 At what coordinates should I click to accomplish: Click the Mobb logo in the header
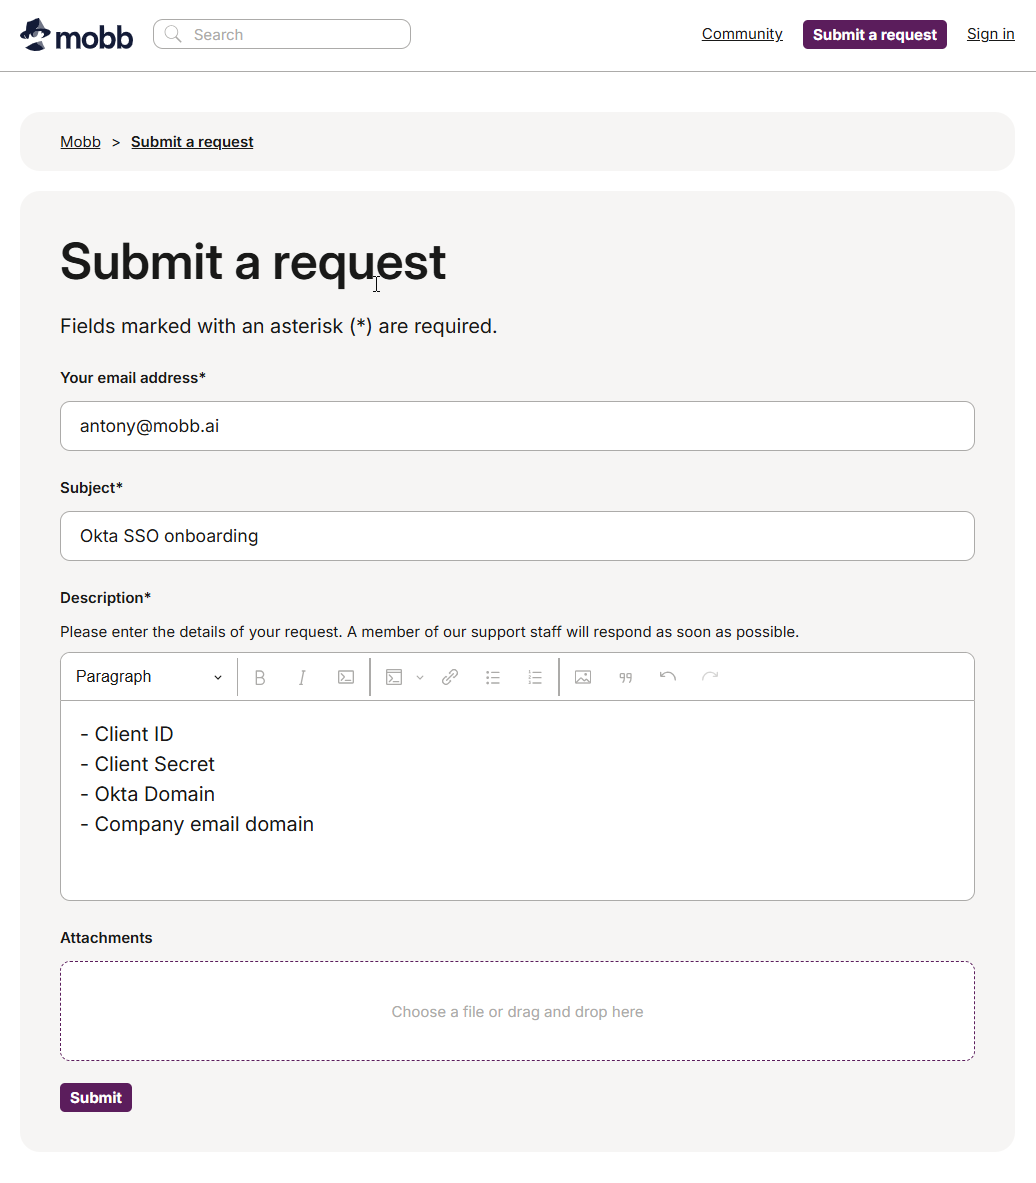point(77,35)
